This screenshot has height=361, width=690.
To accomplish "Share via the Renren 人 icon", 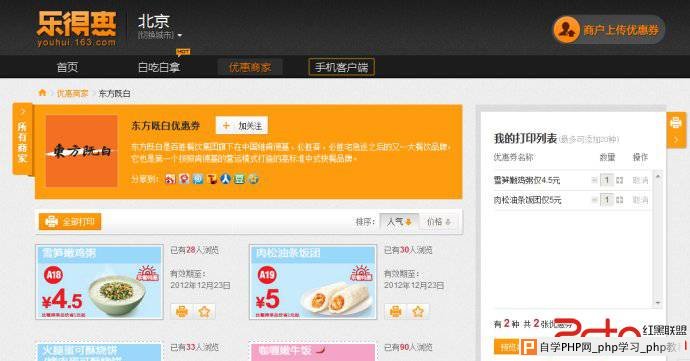I will [x=225, y=179].
